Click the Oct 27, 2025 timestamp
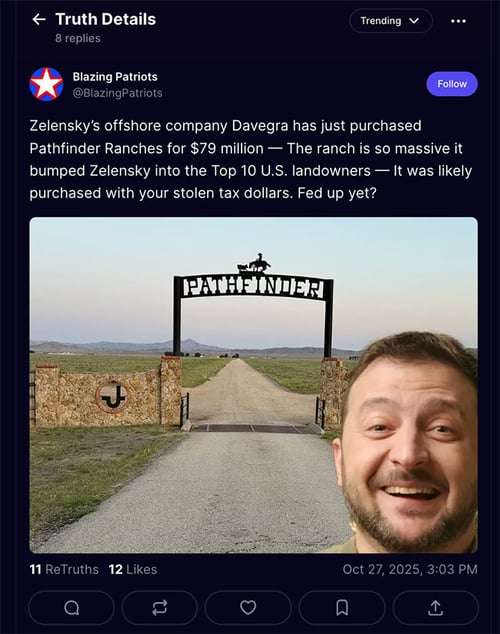 tap(410, 569)
